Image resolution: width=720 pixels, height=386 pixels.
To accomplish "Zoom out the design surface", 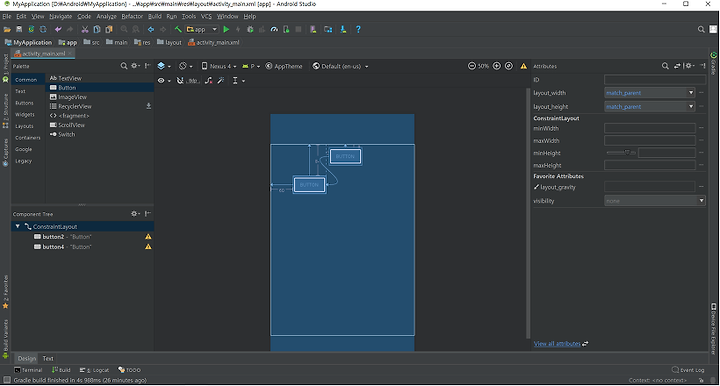I will [472, 66].
